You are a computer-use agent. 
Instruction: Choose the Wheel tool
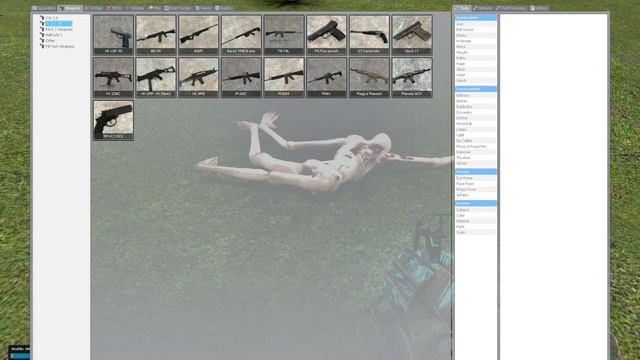coord(476,163)
